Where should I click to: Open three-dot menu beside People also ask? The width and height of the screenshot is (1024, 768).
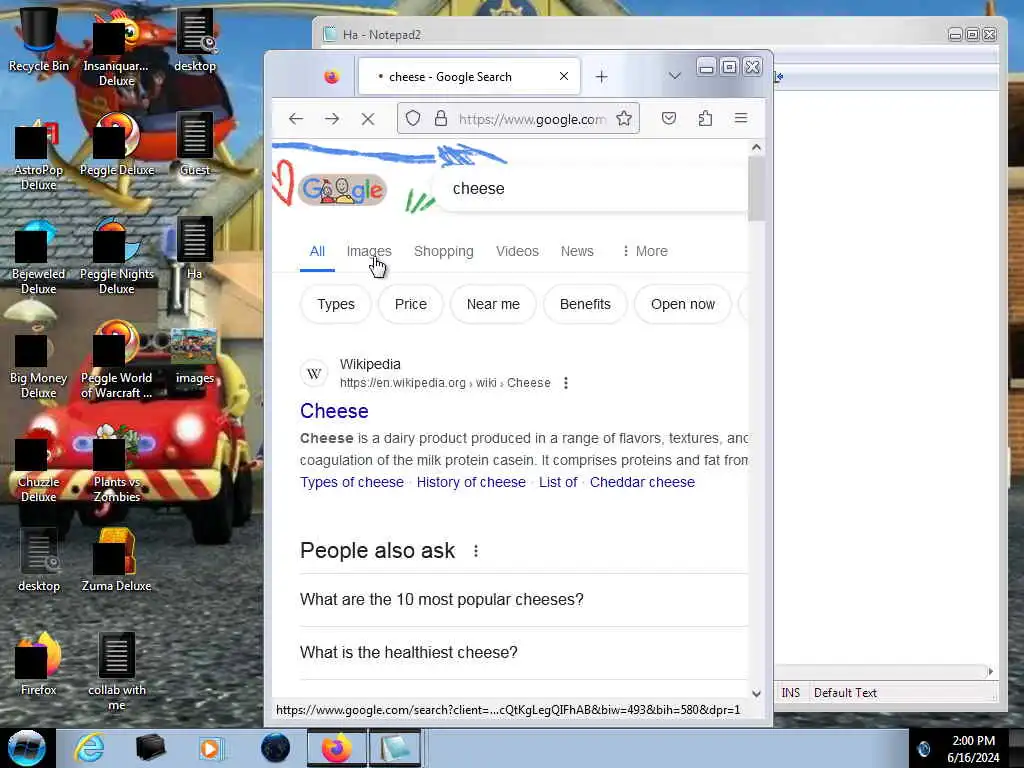click(475, 551)
